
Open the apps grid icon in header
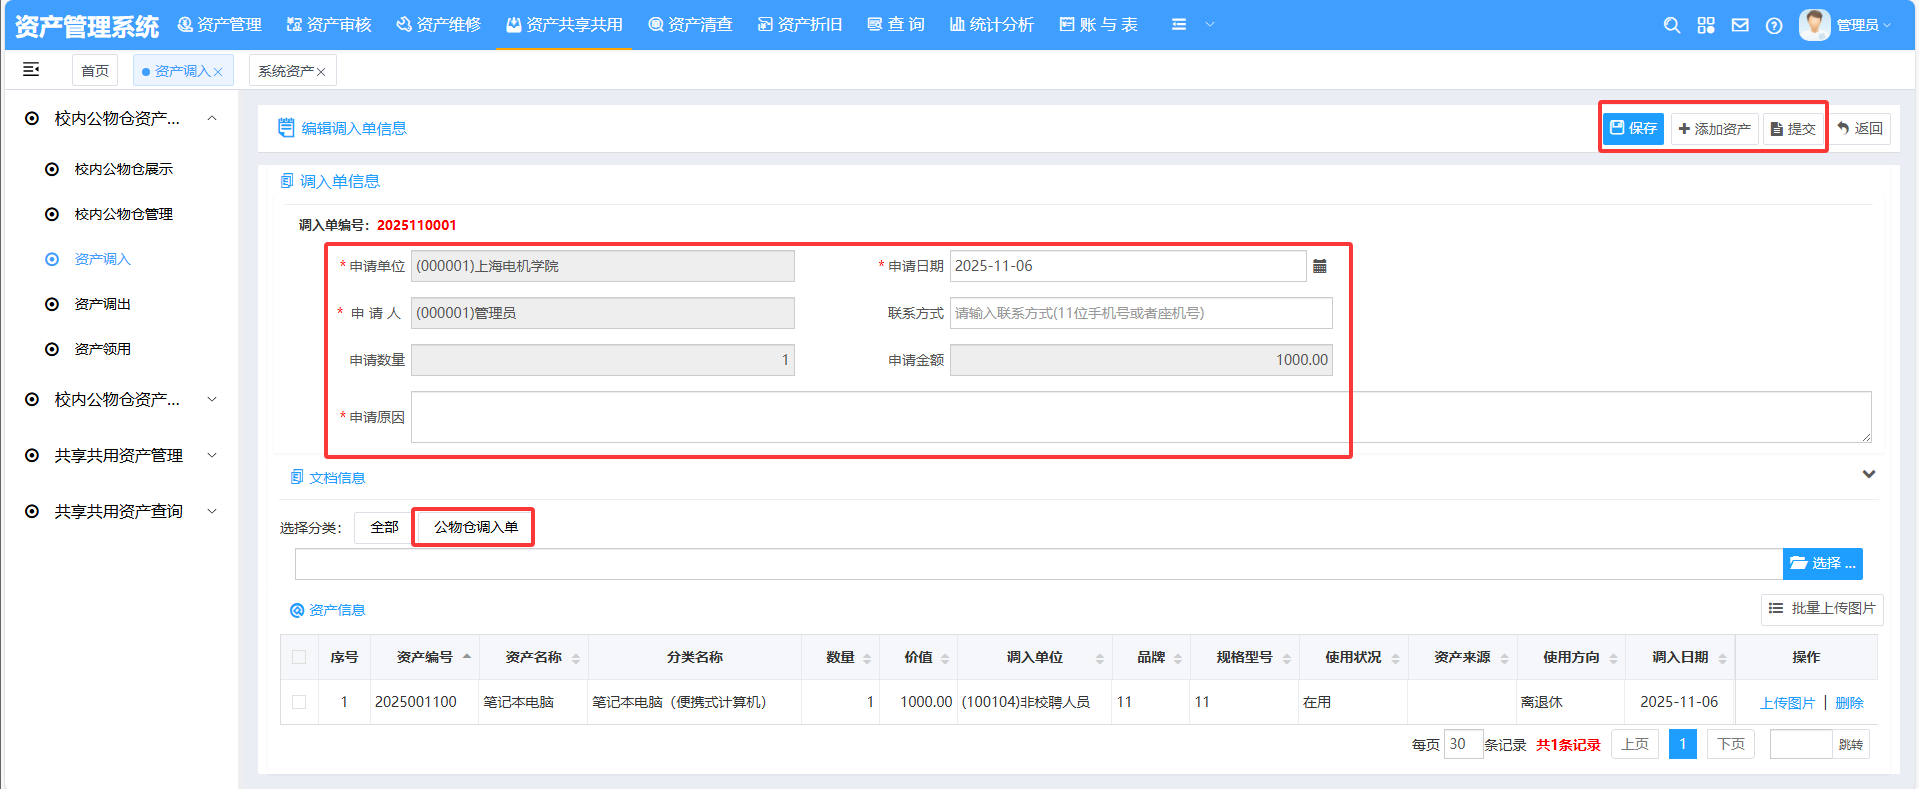pyautogui.click(x=1706, y=25)
